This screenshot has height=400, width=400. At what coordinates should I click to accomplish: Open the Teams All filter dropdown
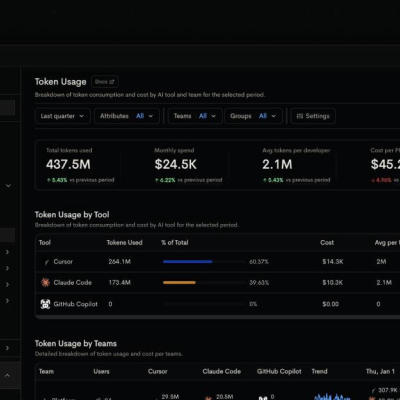coord(195,116)
